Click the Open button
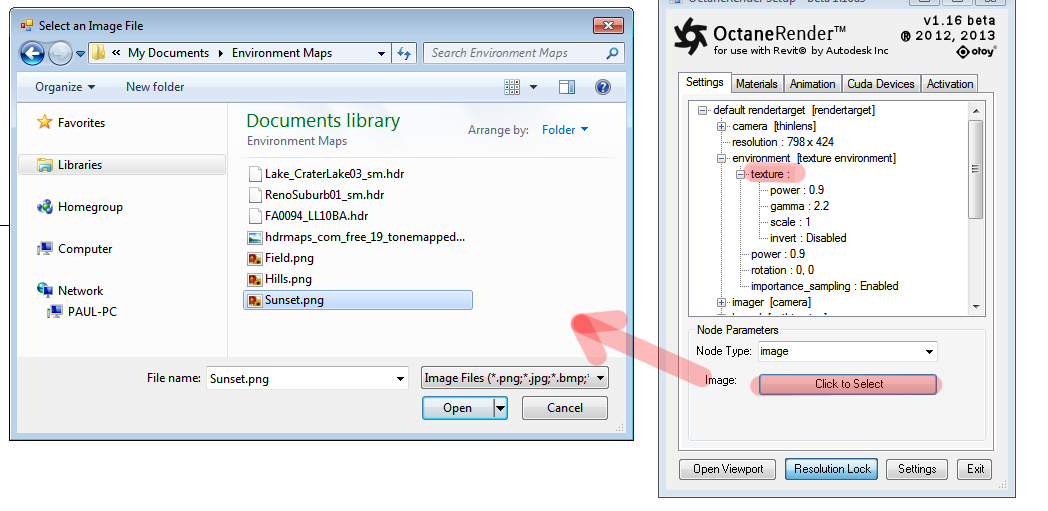The image size is (1048, 511). [458, 407]
